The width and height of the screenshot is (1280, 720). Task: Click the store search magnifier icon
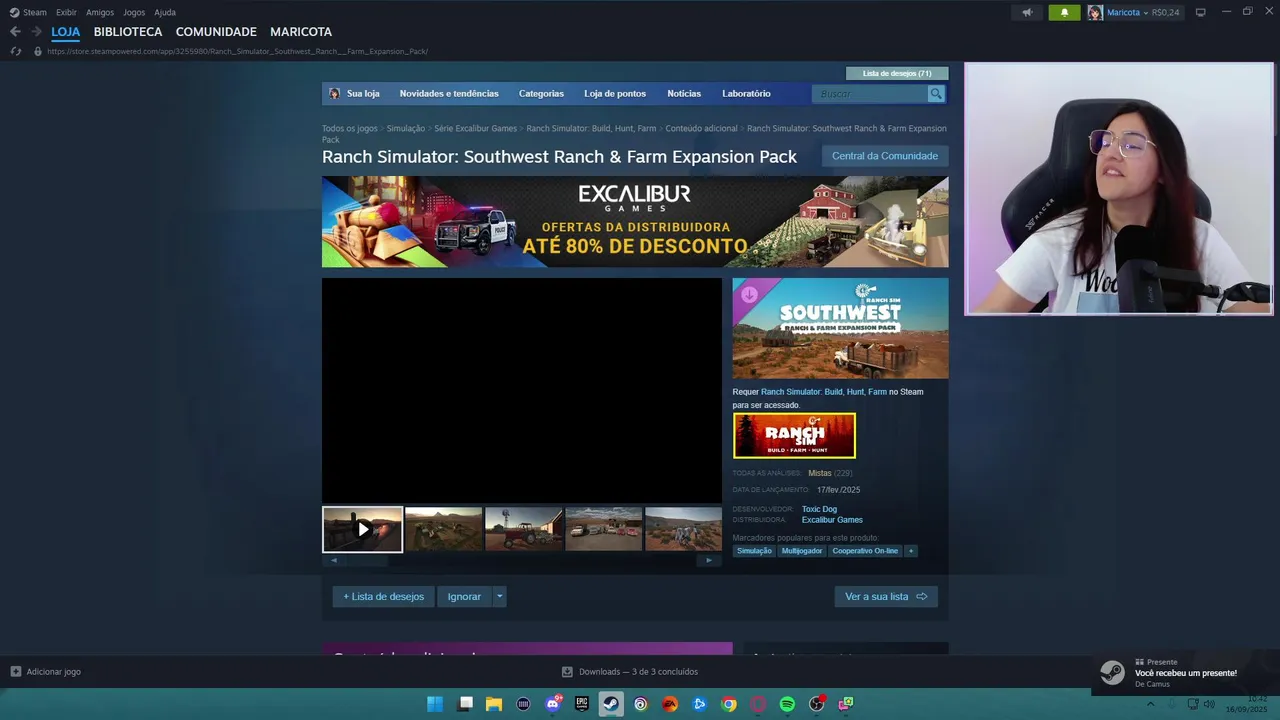click(x=936, y=93)
